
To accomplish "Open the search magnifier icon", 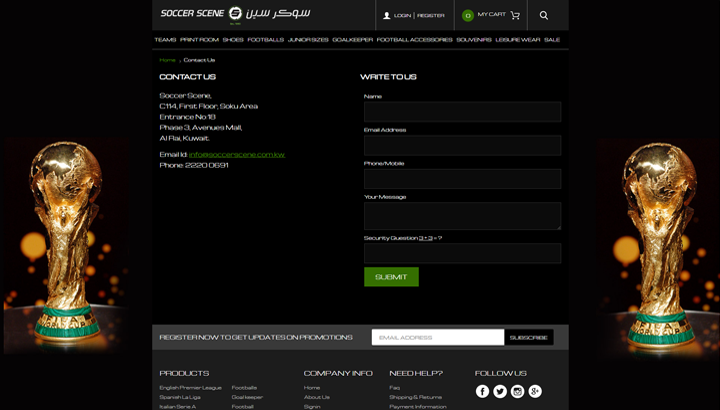I will [544, 15].
